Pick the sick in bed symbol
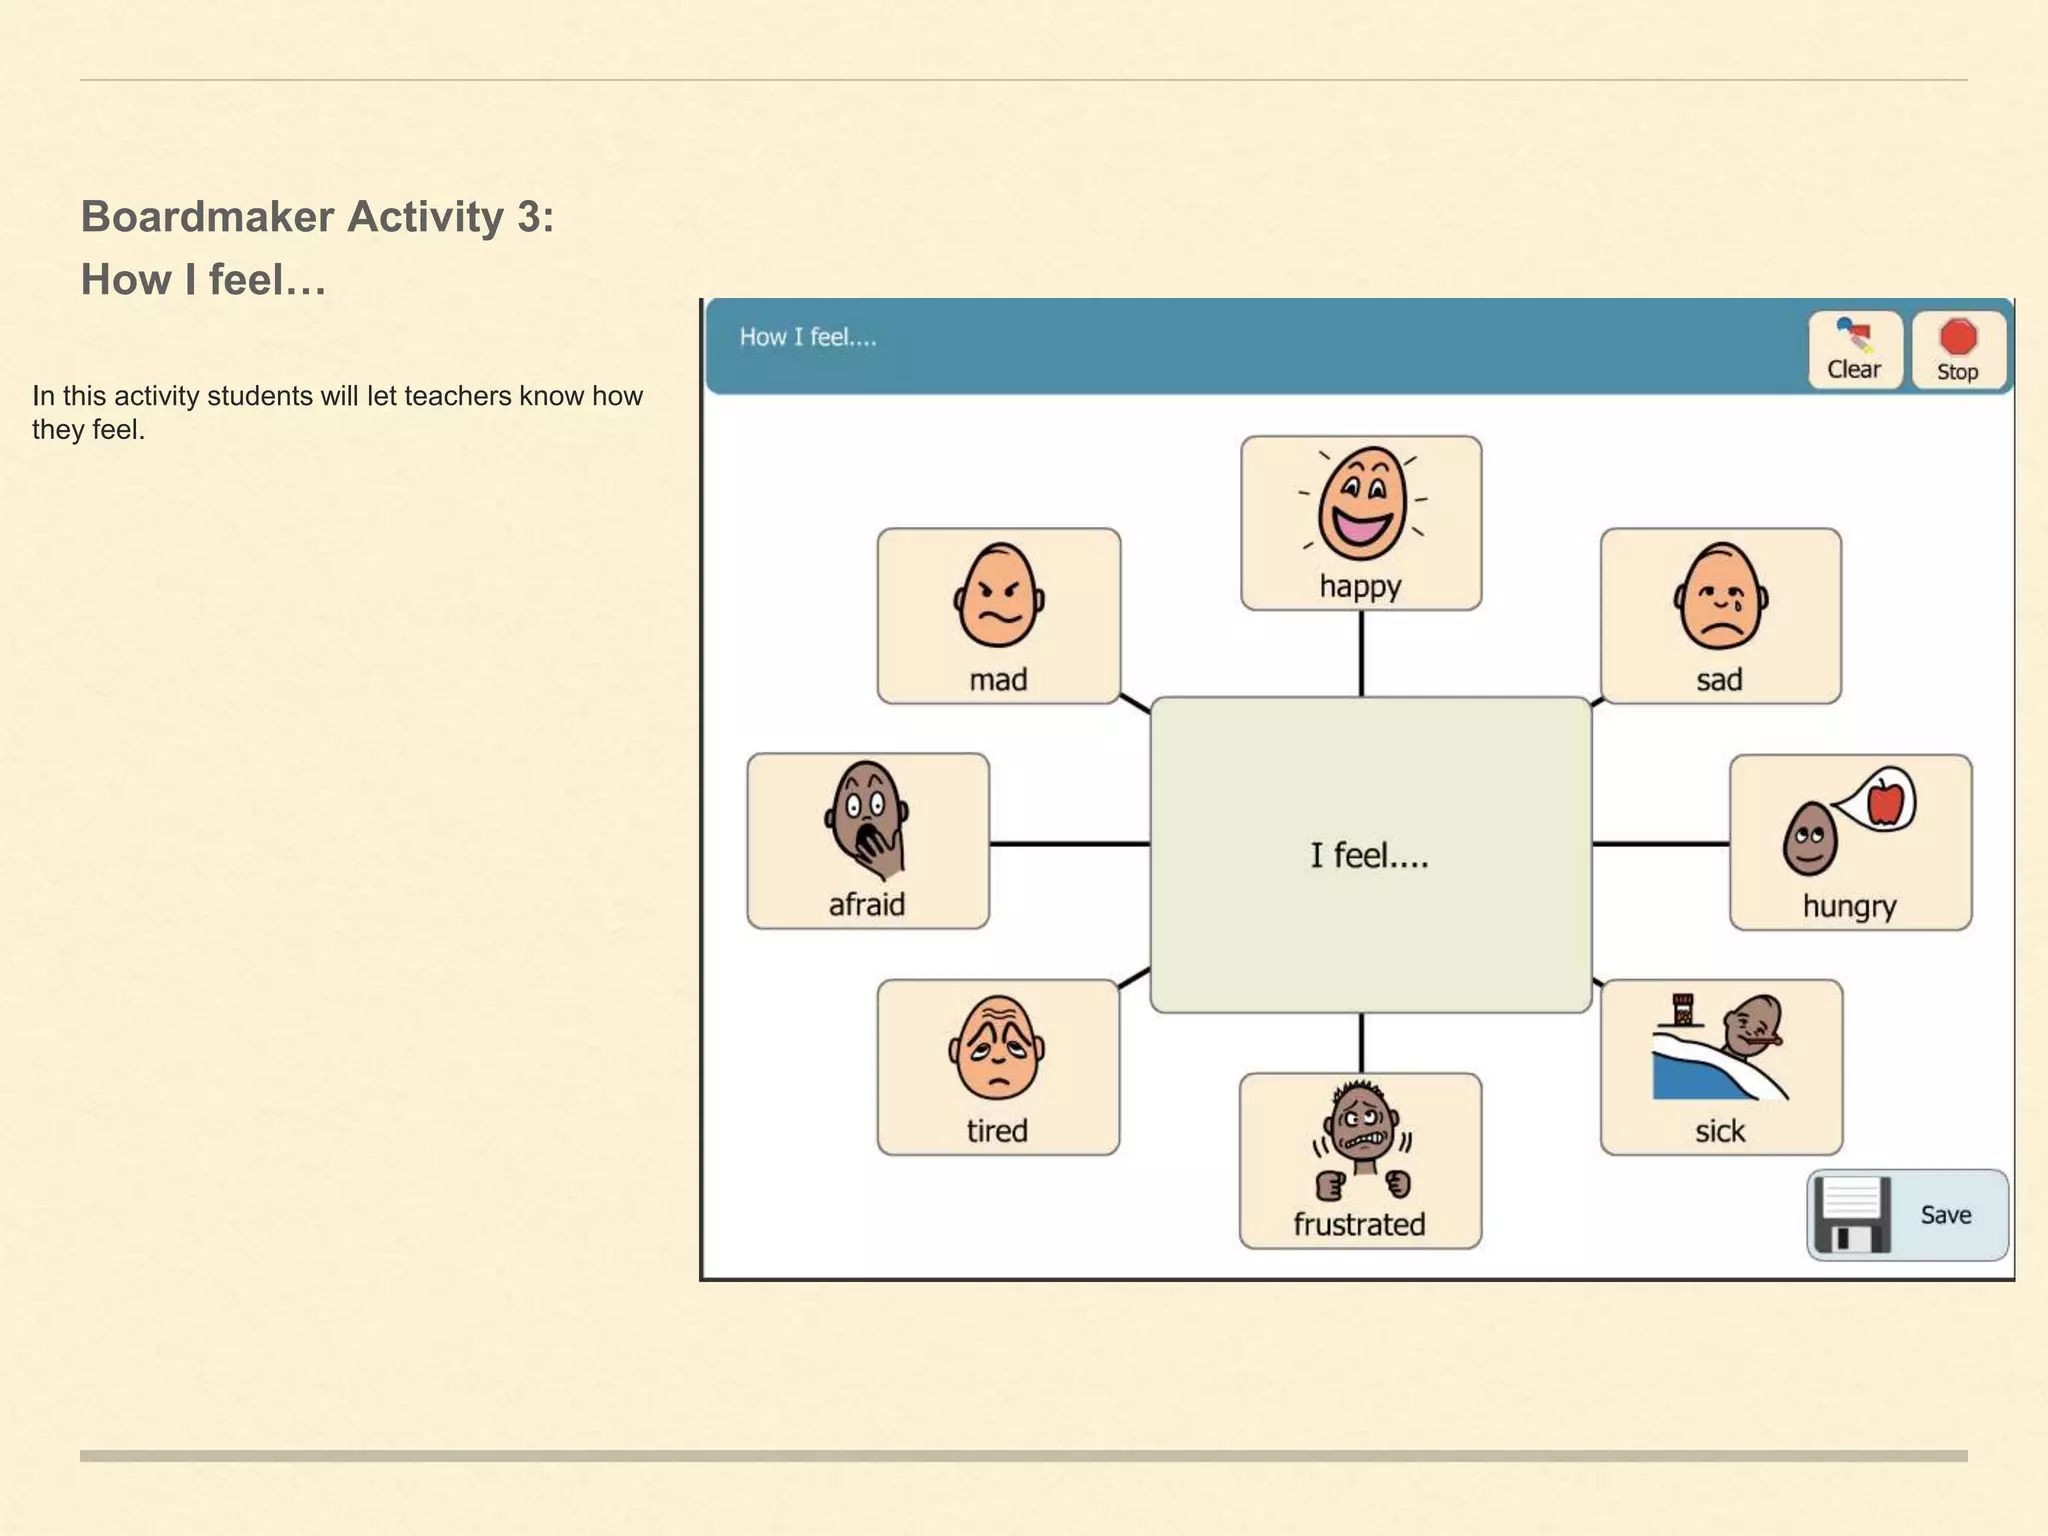This screenshot has width=2048, height=1536. pyautogui.click(x=1720, y=1048)
